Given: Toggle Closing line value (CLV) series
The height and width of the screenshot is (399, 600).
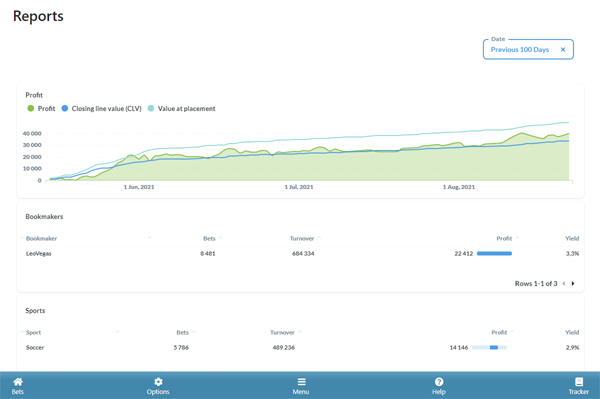Looking at the screenshot, I should (x=101, y=109).
